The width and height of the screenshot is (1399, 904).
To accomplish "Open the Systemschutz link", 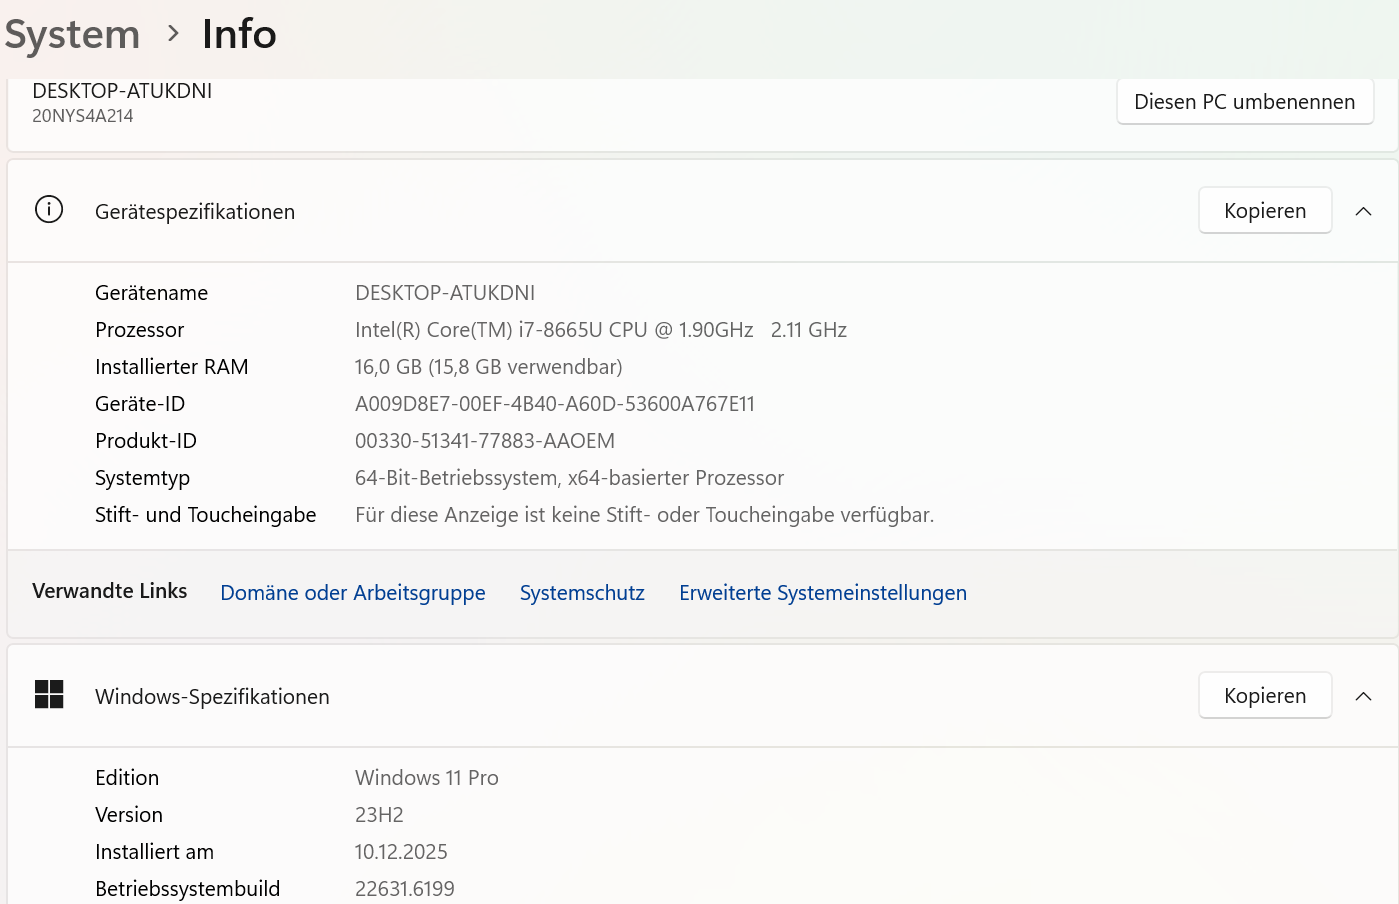I will point(582,593).
